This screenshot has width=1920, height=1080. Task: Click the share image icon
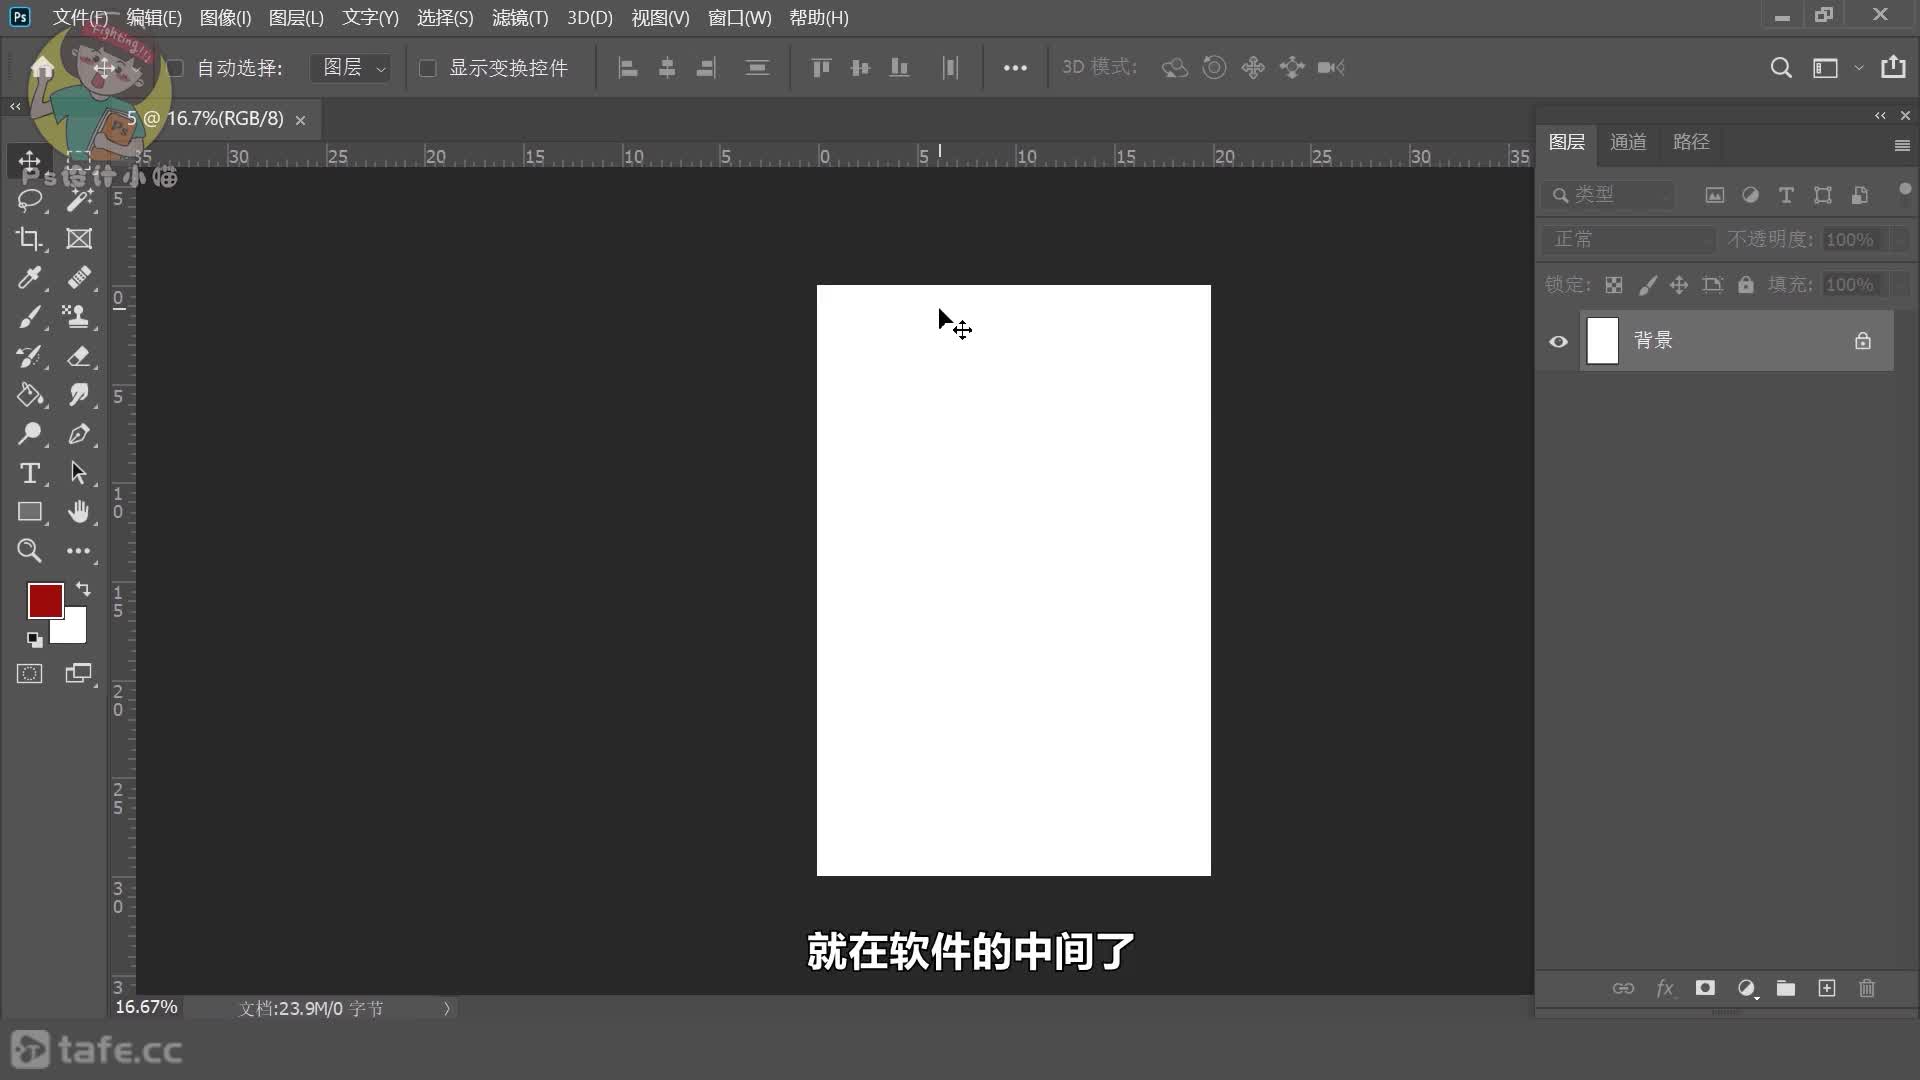(x=1893, y=67)
